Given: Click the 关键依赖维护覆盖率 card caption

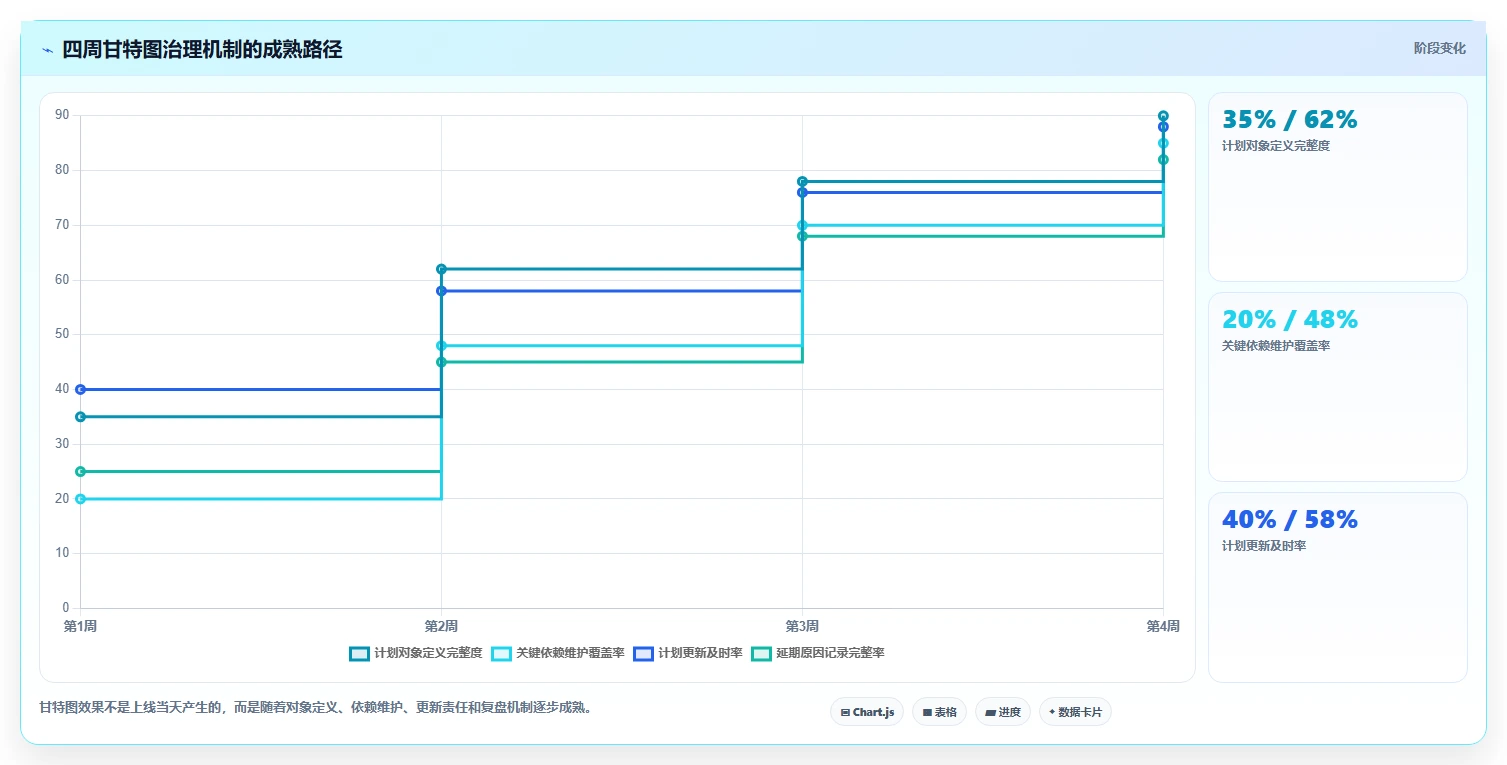Looking at the screenshot, I should tap(1276, 346).
